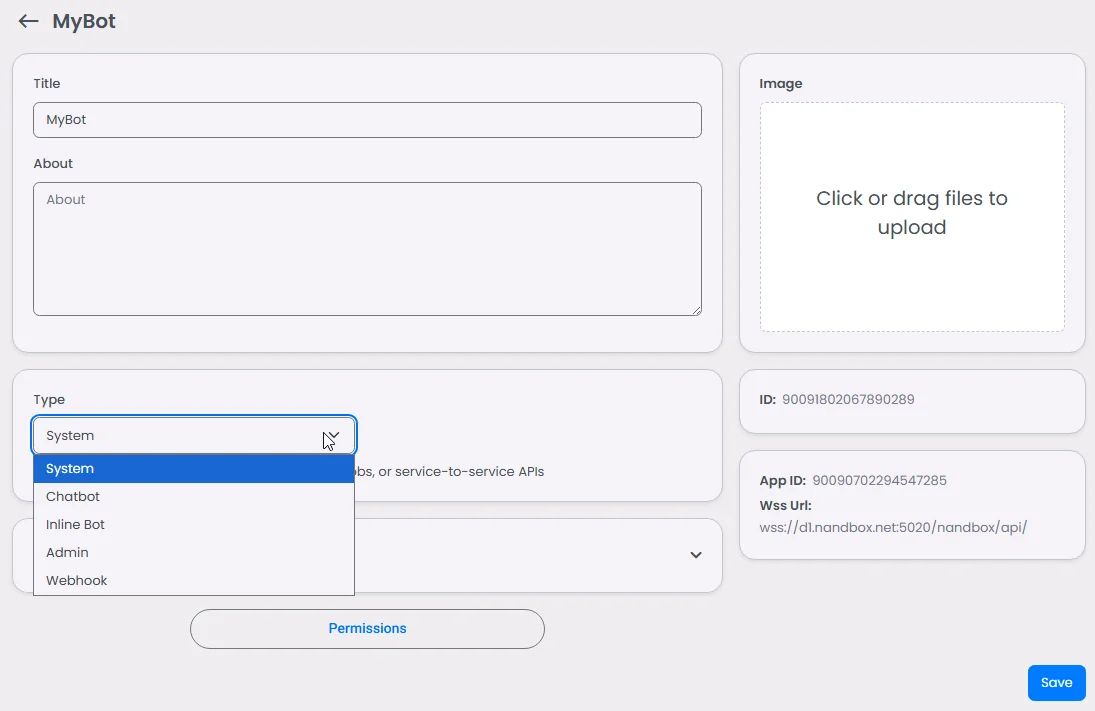This screenshot has width=1095, height=711.
Task: Click the App ID number value
Action: pyautogui.click(x=879, y=481)
